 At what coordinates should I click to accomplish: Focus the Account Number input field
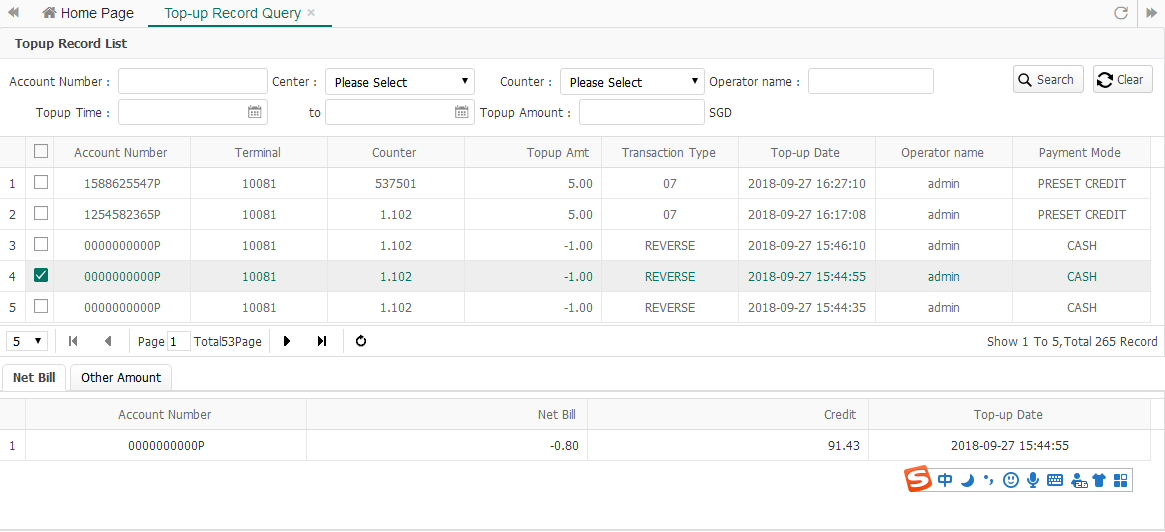click(x=192, y=81)
